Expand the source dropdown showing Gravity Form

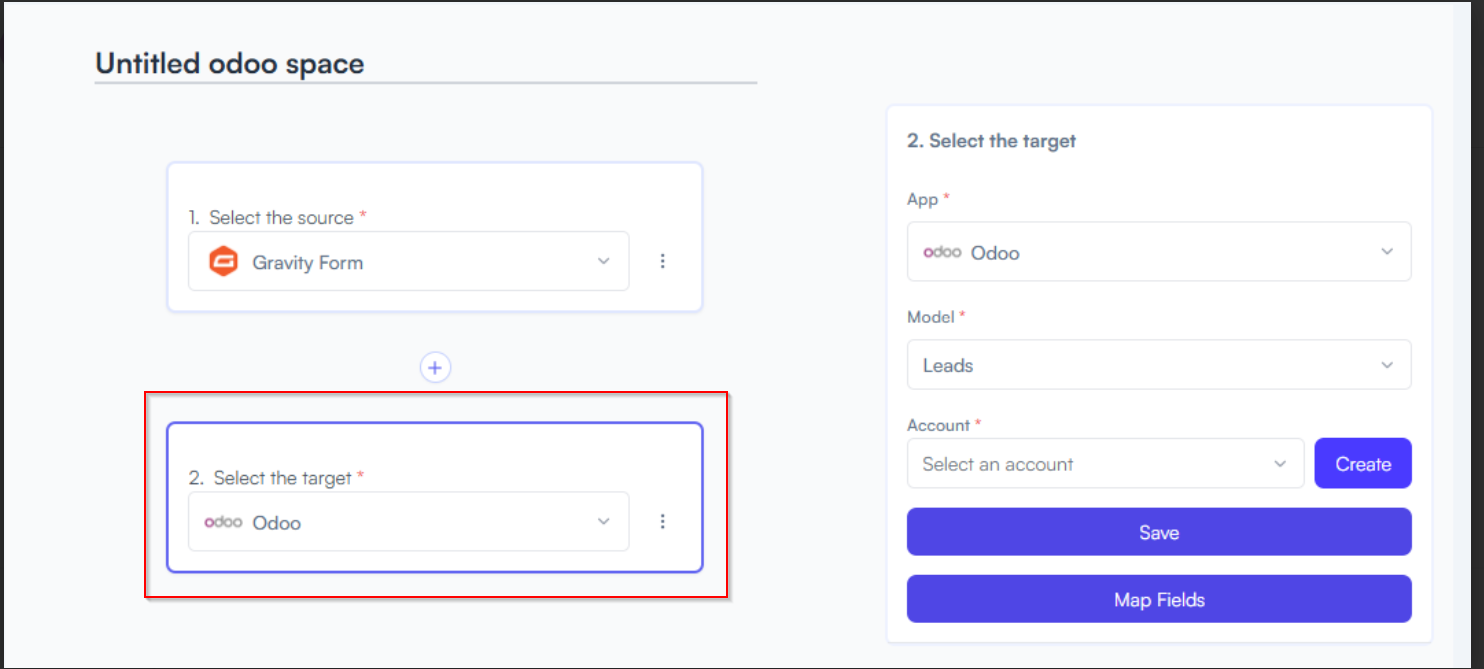(408, 261)
